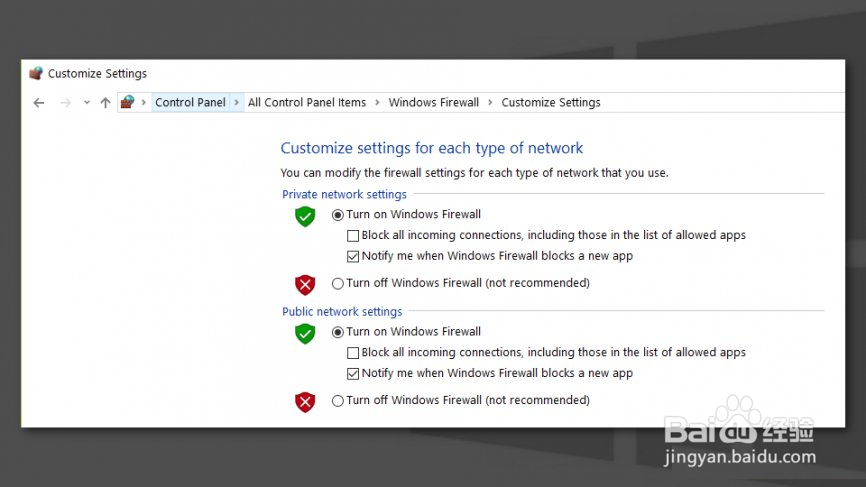Click the red shield under Private network settings
866x487 pixels.
coord(305,284)
